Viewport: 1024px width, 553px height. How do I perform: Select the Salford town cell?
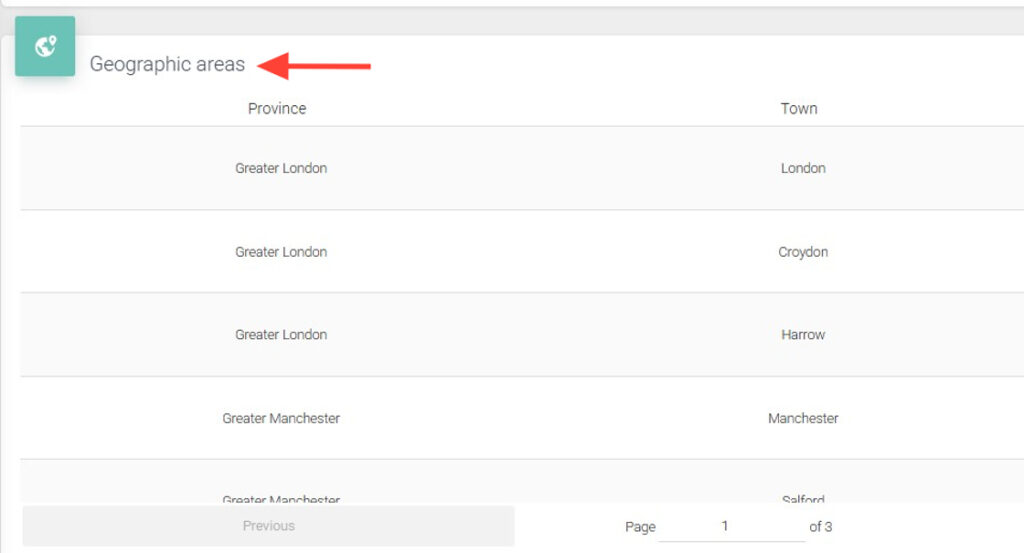point(803,498)
